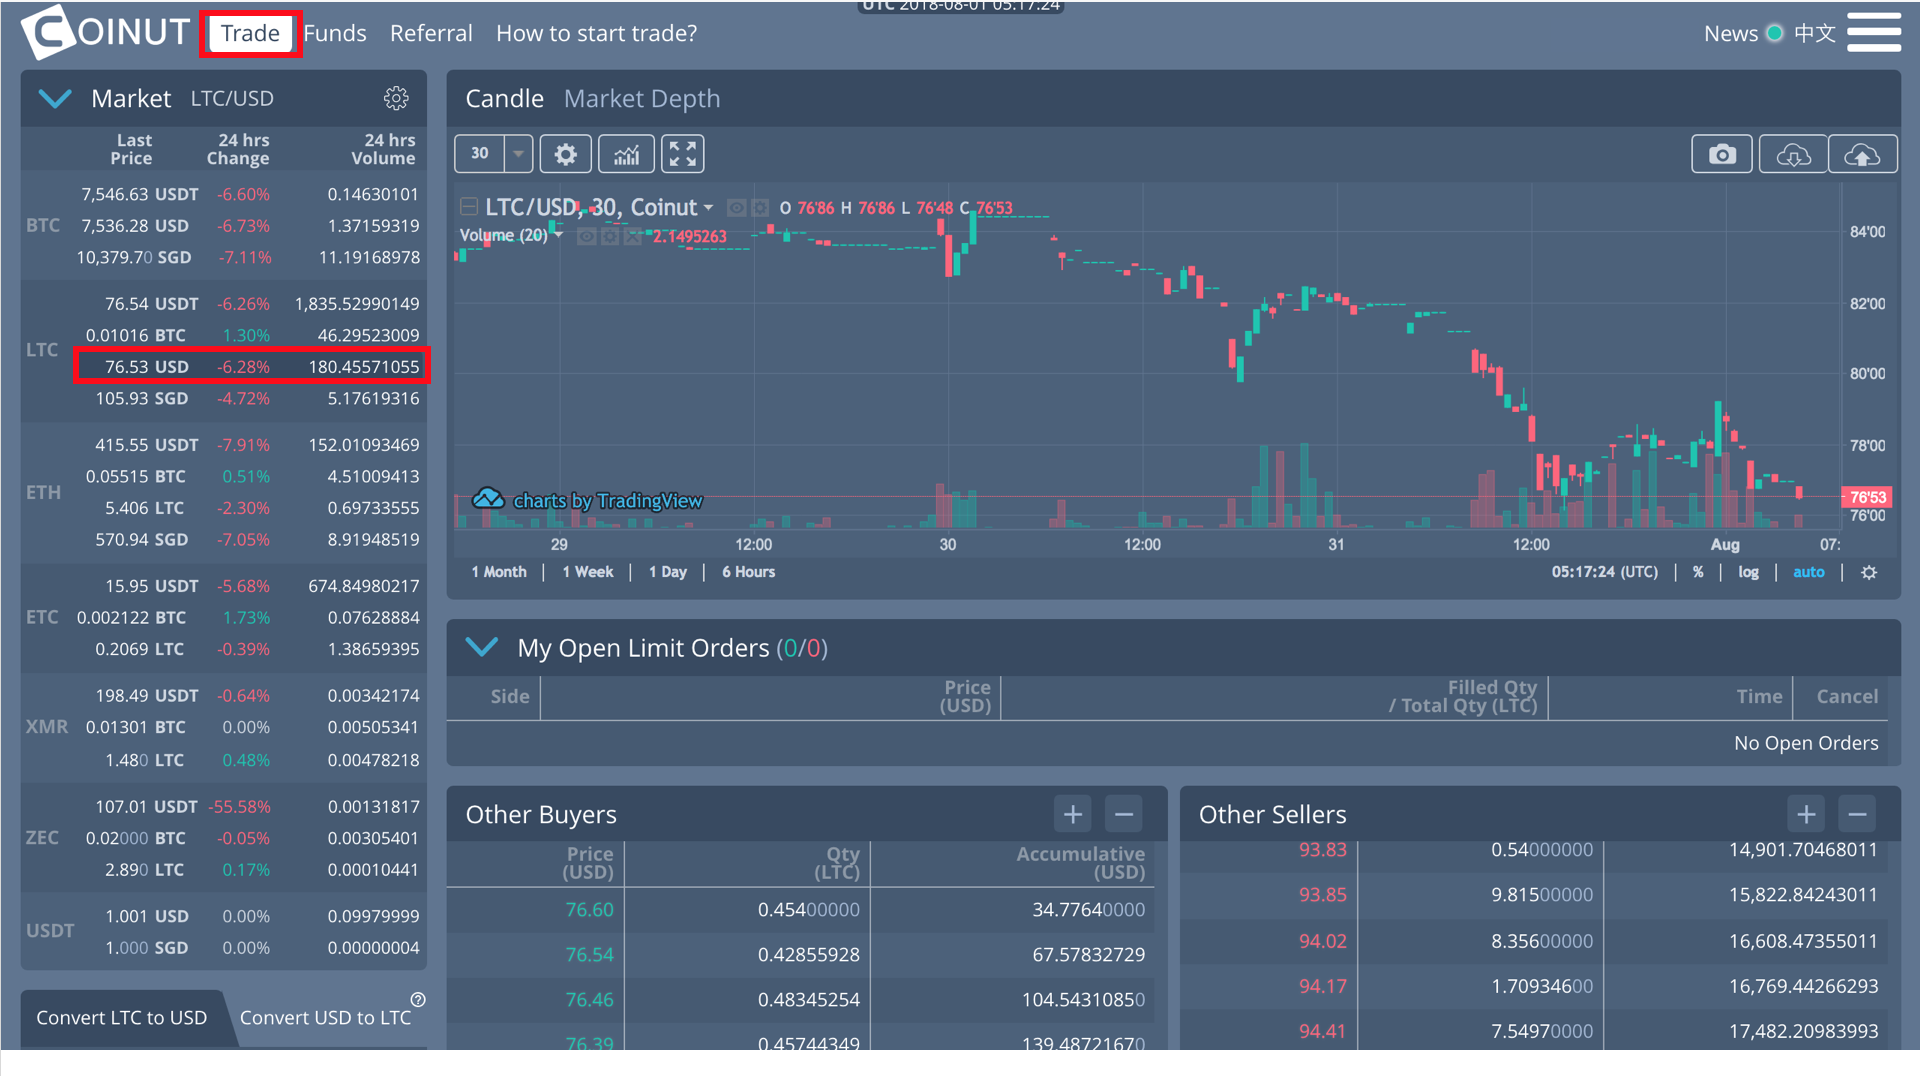1920x1076 pixels.
Task: Toggle log scale on the chart
Action: [x=1747, y=572]
